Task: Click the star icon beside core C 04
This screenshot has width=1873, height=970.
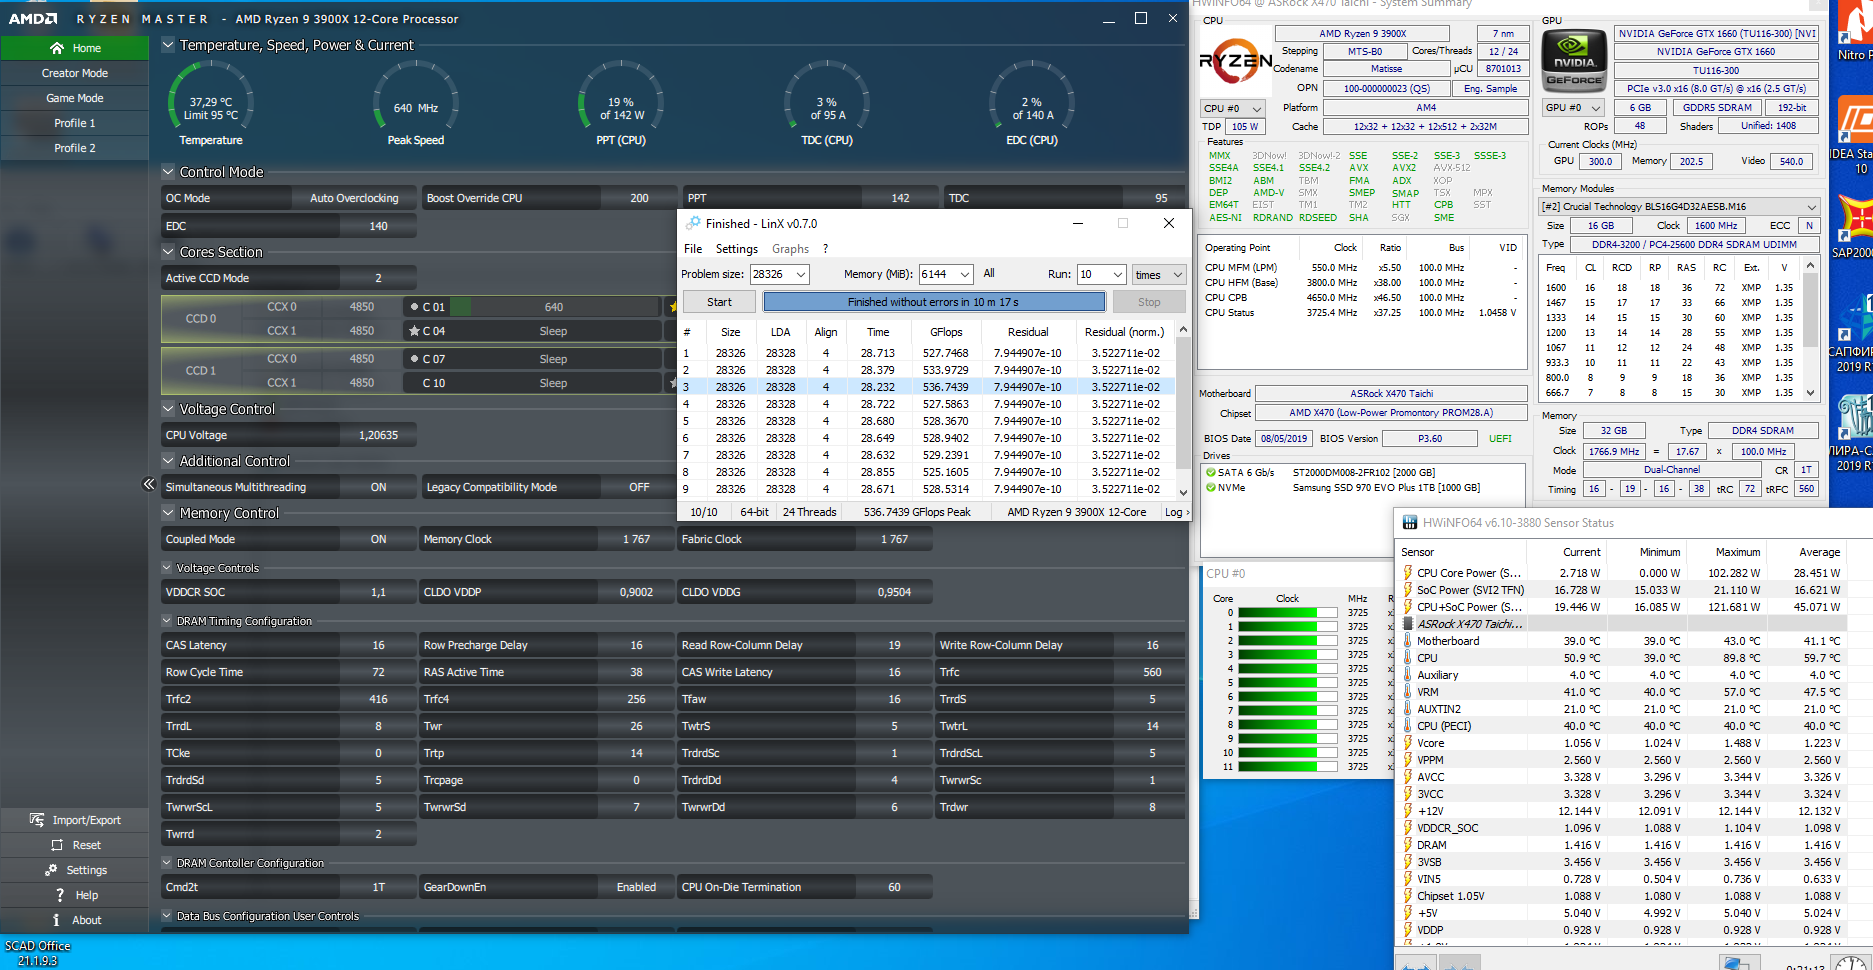Action: pyautogui.click(x=414, y=331)
